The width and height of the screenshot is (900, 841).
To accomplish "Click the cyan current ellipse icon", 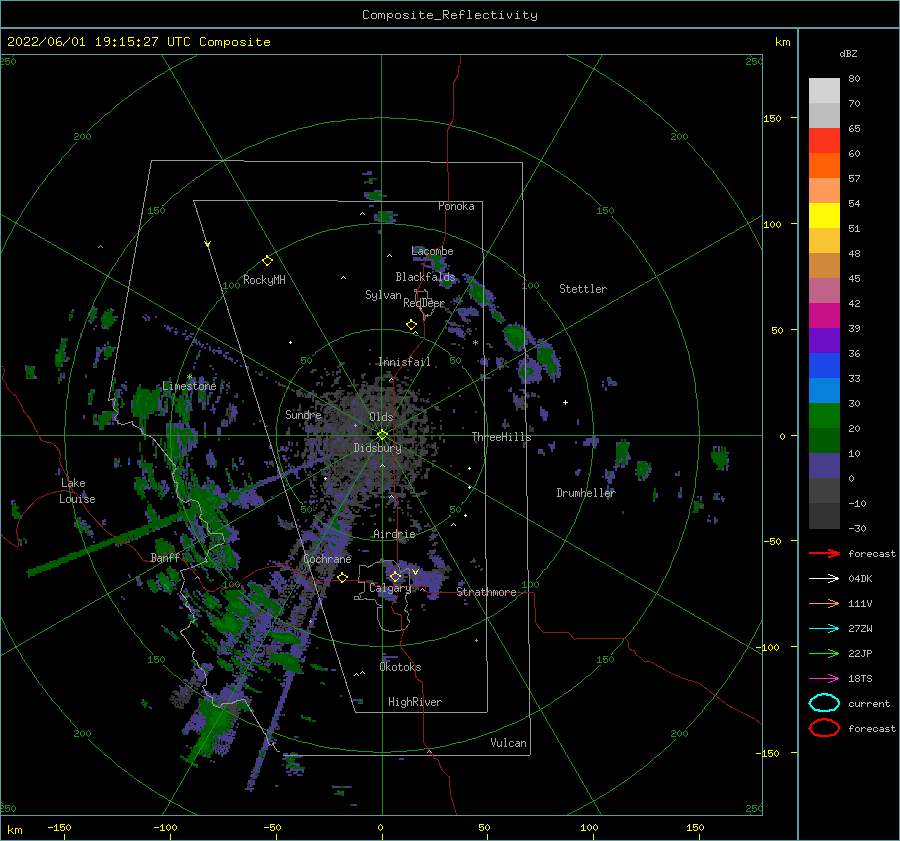I will (x=824, y=703).
